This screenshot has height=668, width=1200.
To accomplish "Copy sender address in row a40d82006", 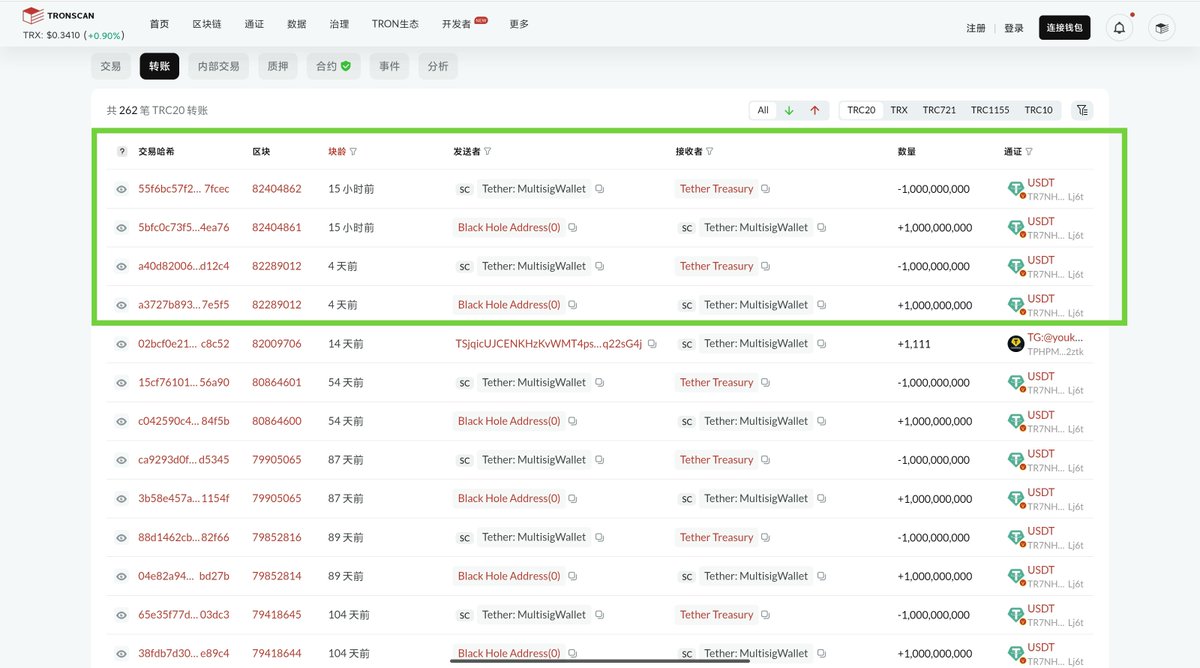I will [x=599, y=266].
